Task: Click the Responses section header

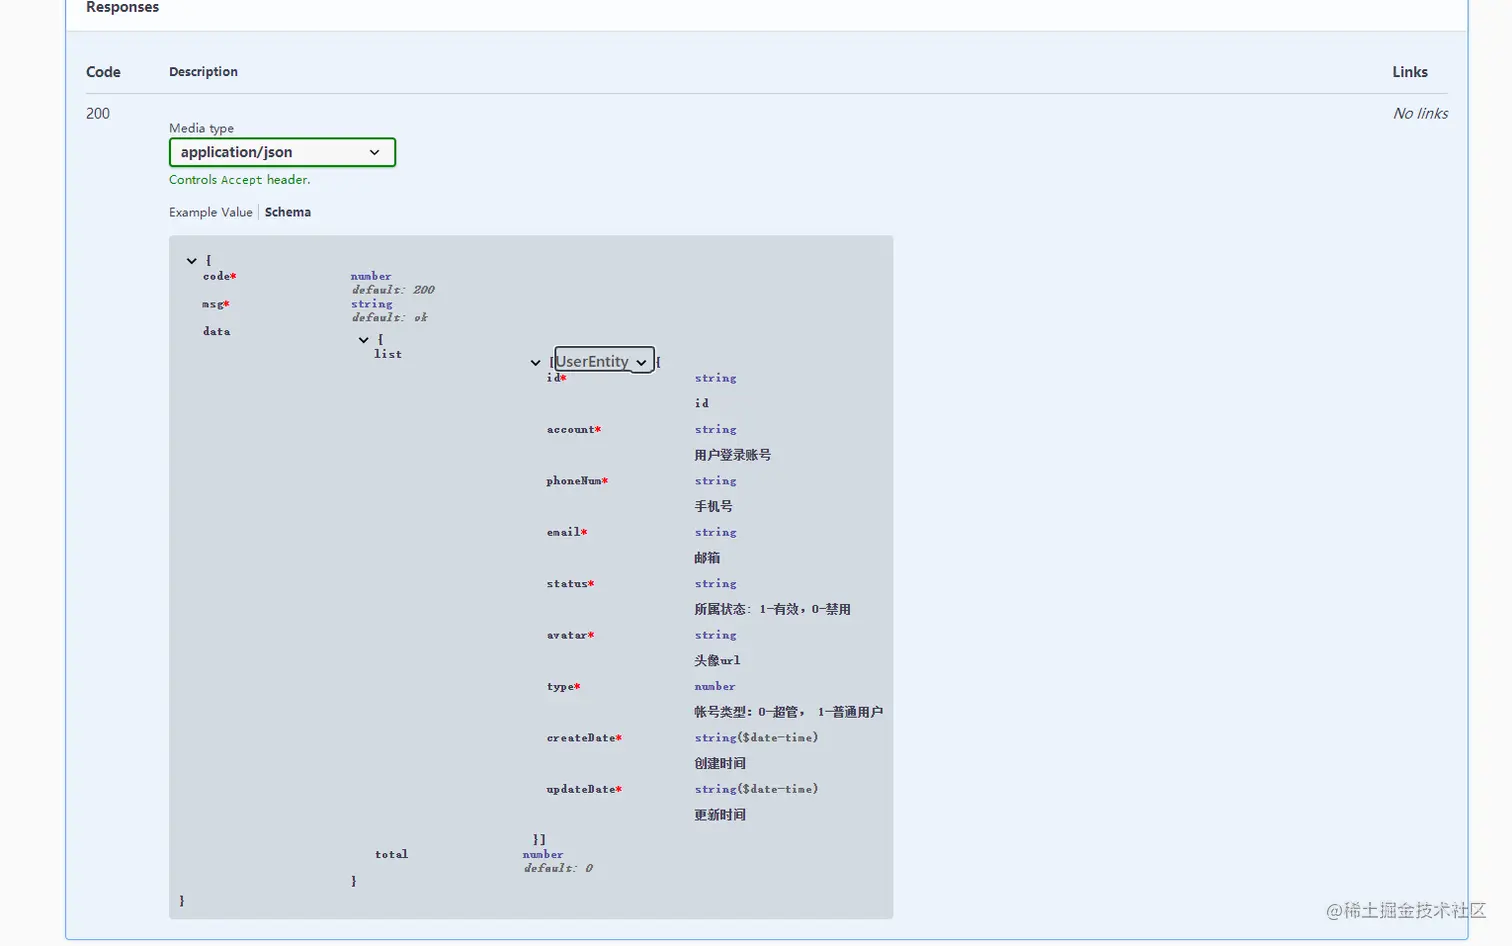Action: 122,7
